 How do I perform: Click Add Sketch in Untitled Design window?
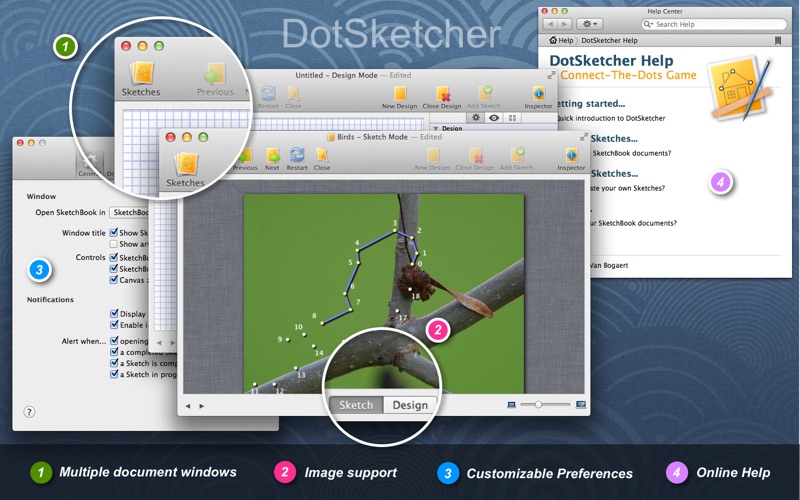(x=484, y=97)
